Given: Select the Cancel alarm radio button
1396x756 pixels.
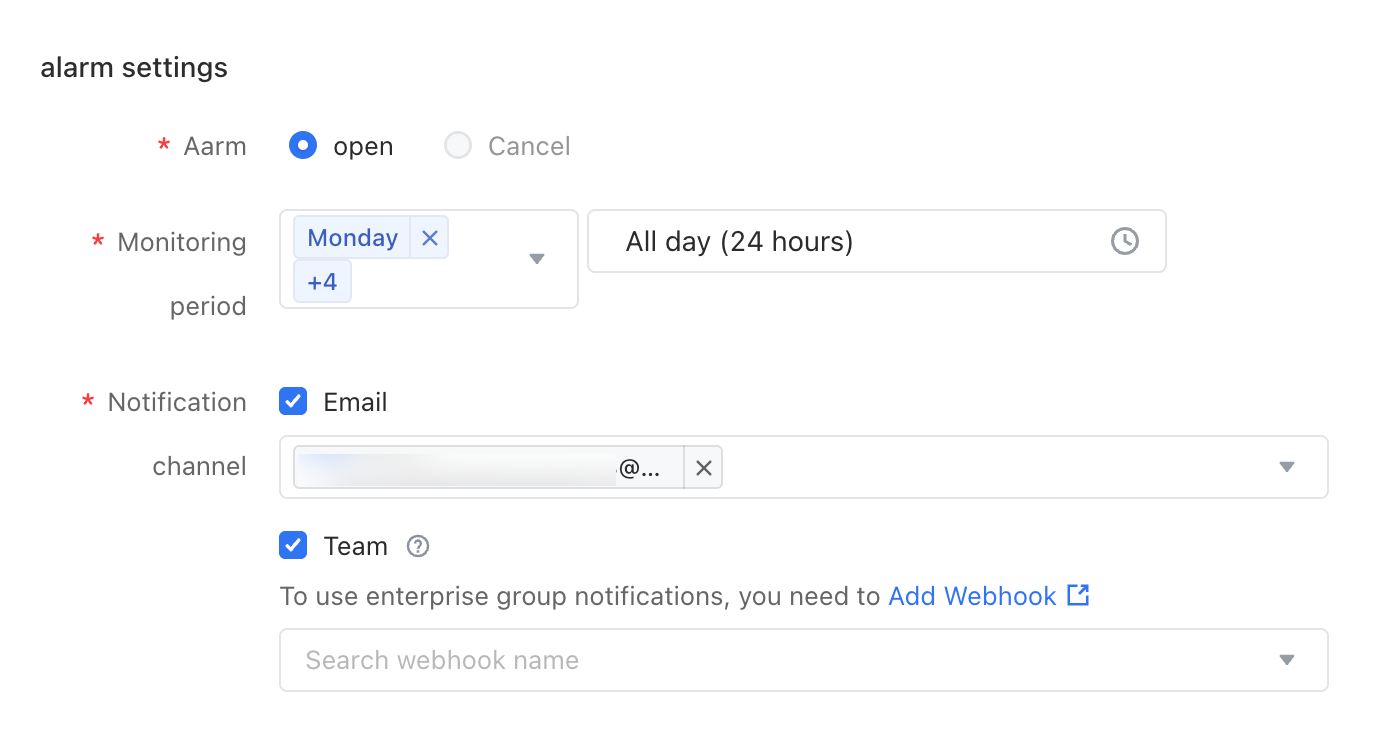Looking at the screenshot, I should 458,146.
